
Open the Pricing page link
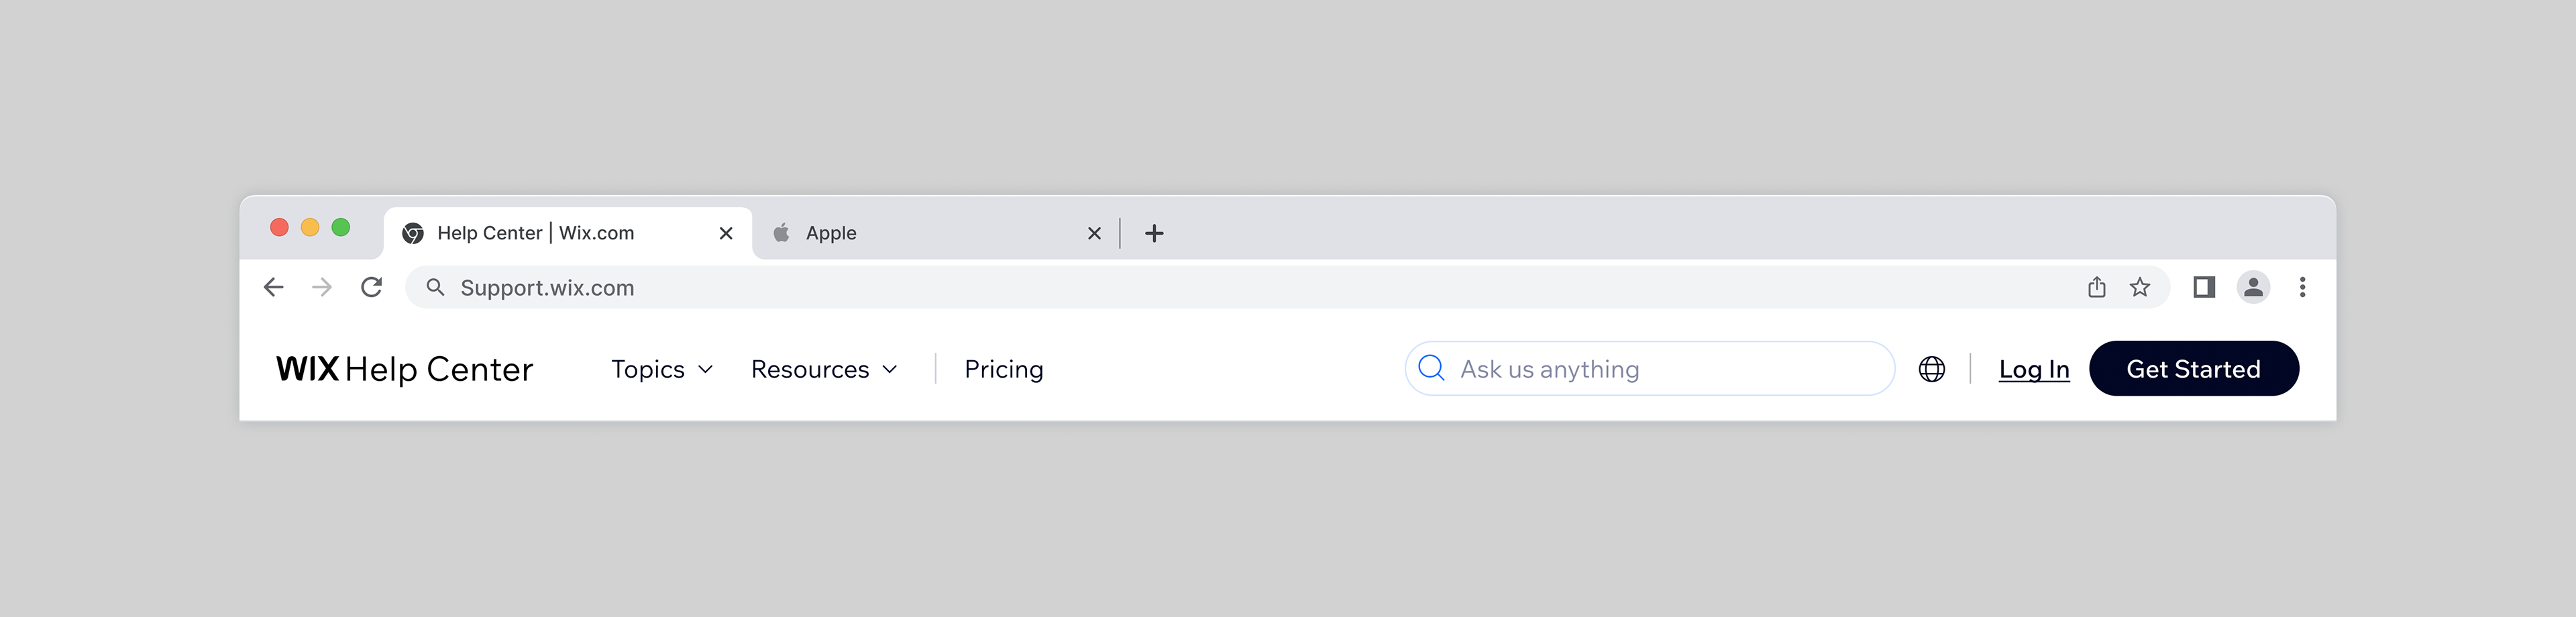coord(1003,369)
